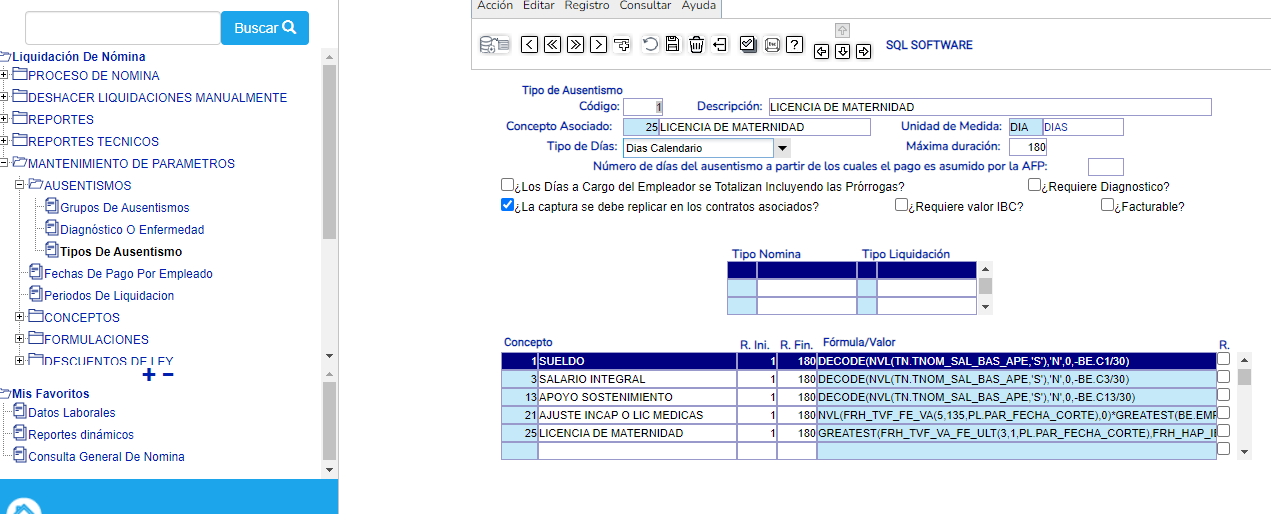Screen dimensions: 1282x514
Task: Click the trash can delete icon
Action: click(696, 44)
